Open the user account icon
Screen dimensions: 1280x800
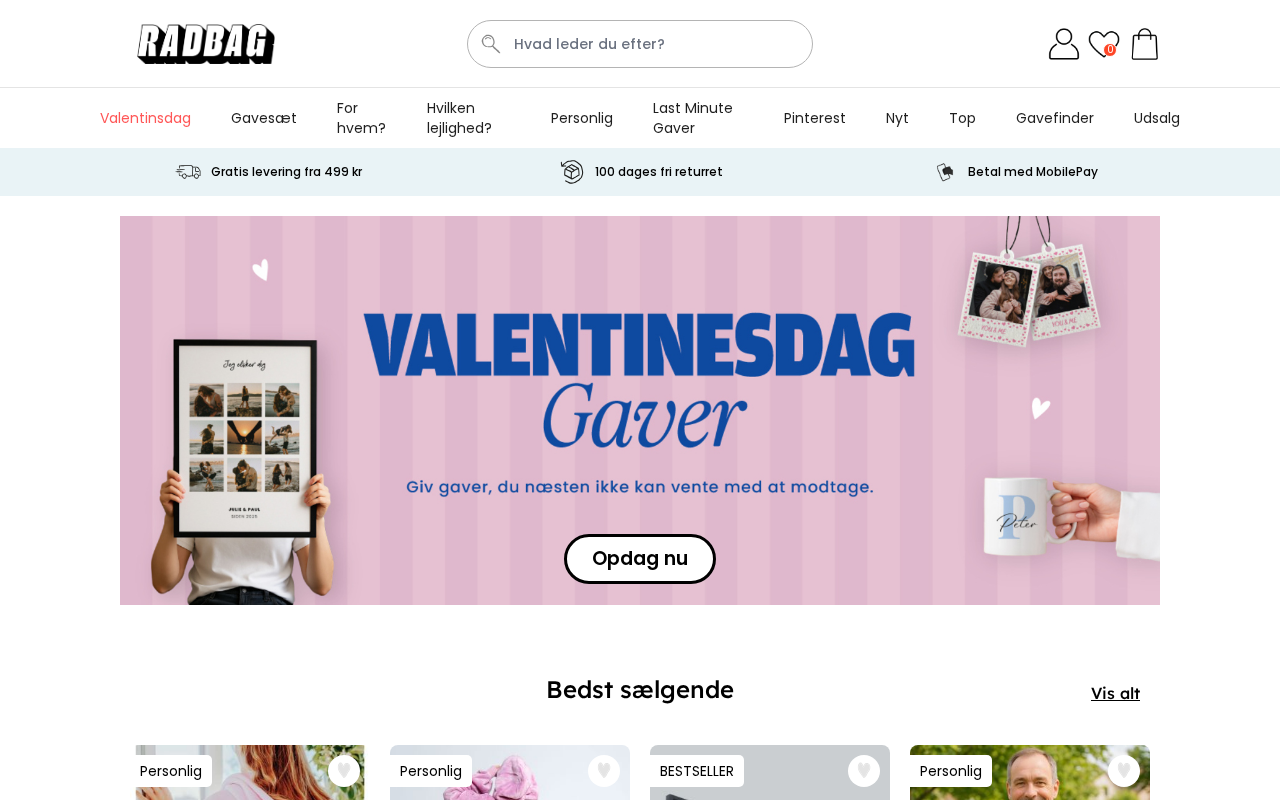[1064, 44]
